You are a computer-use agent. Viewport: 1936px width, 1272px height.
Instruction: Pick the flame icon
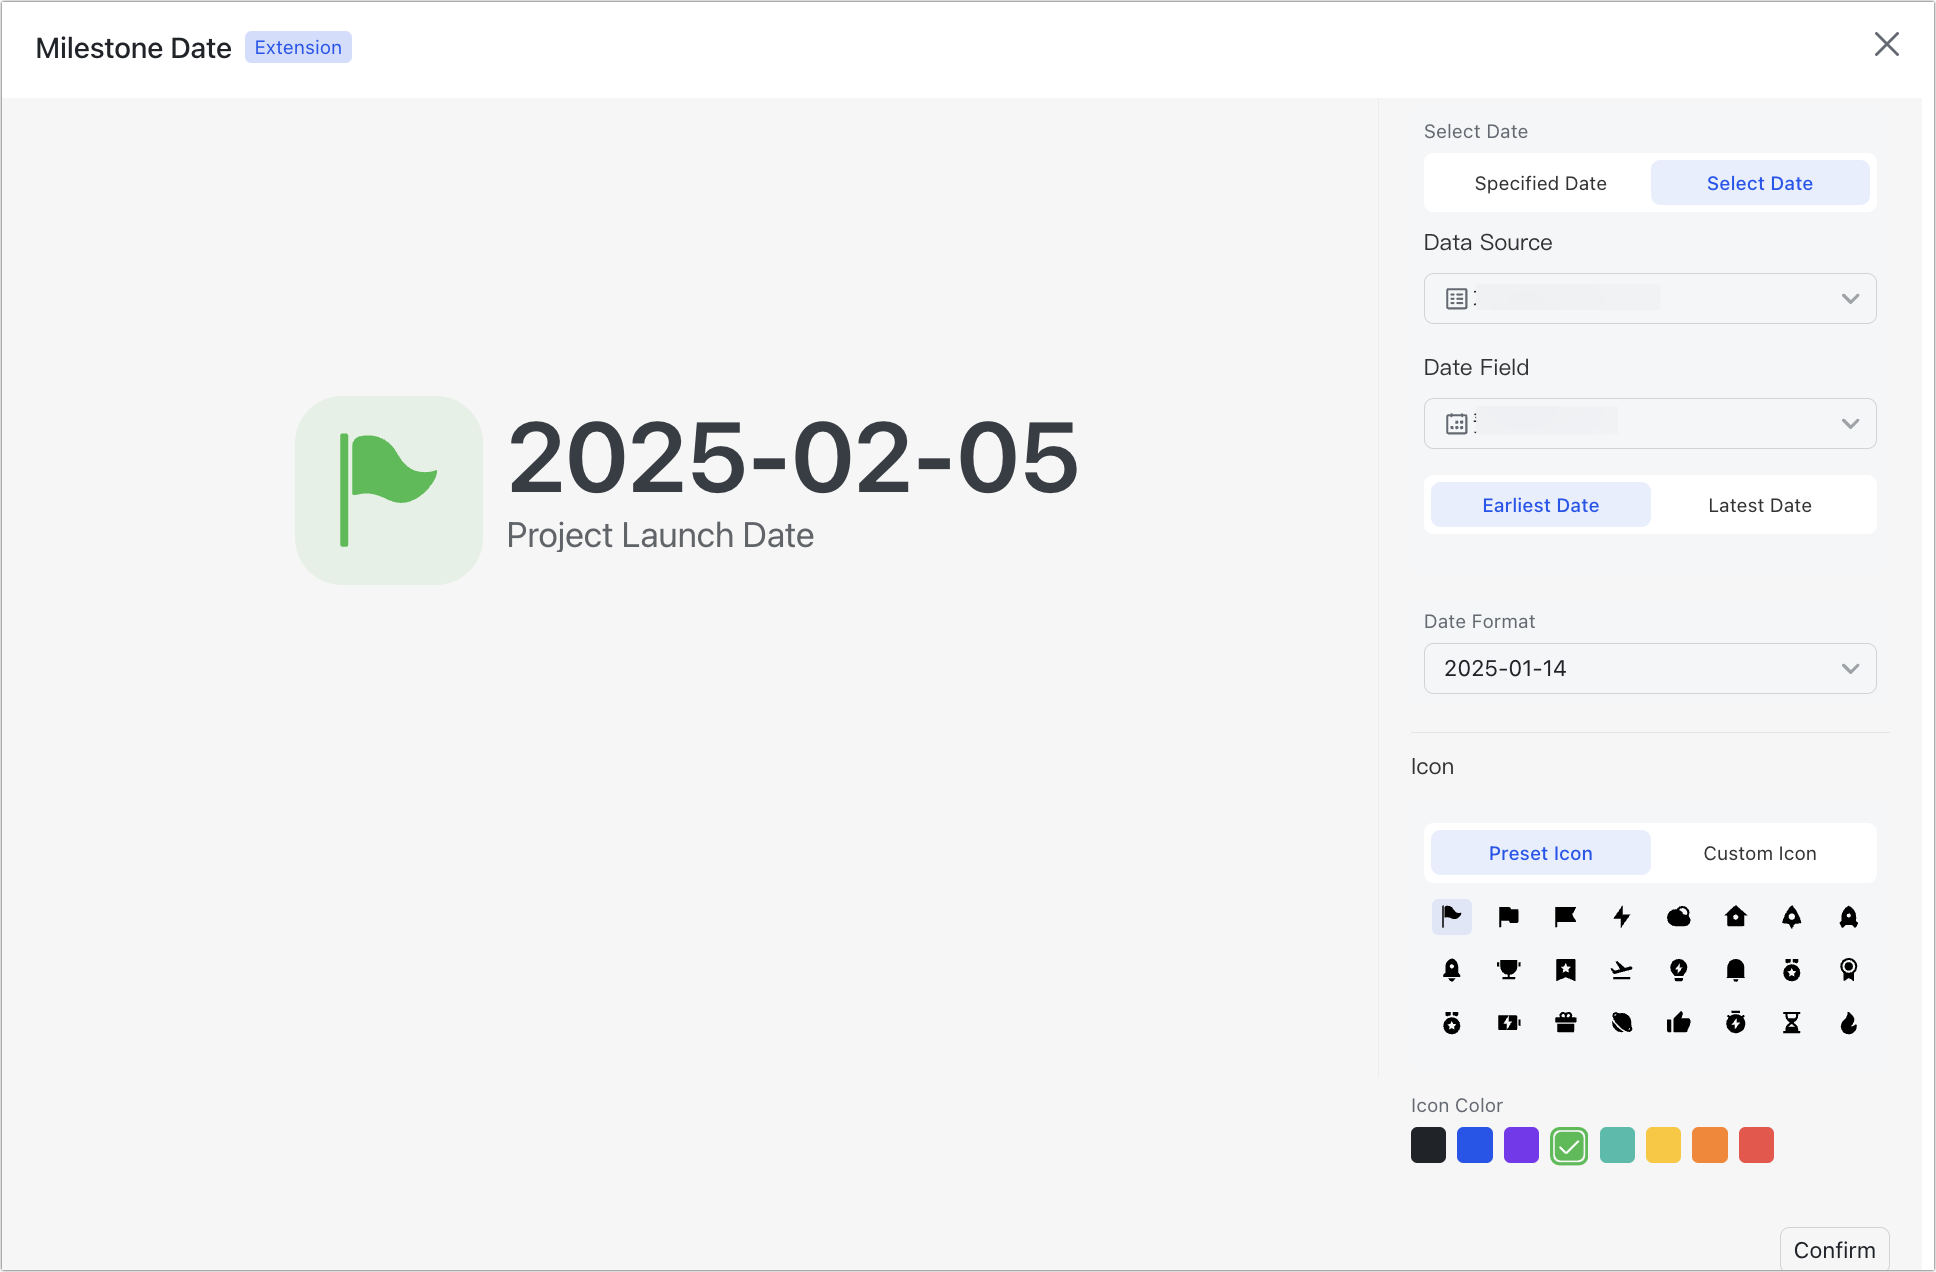click(1849, 1023)
